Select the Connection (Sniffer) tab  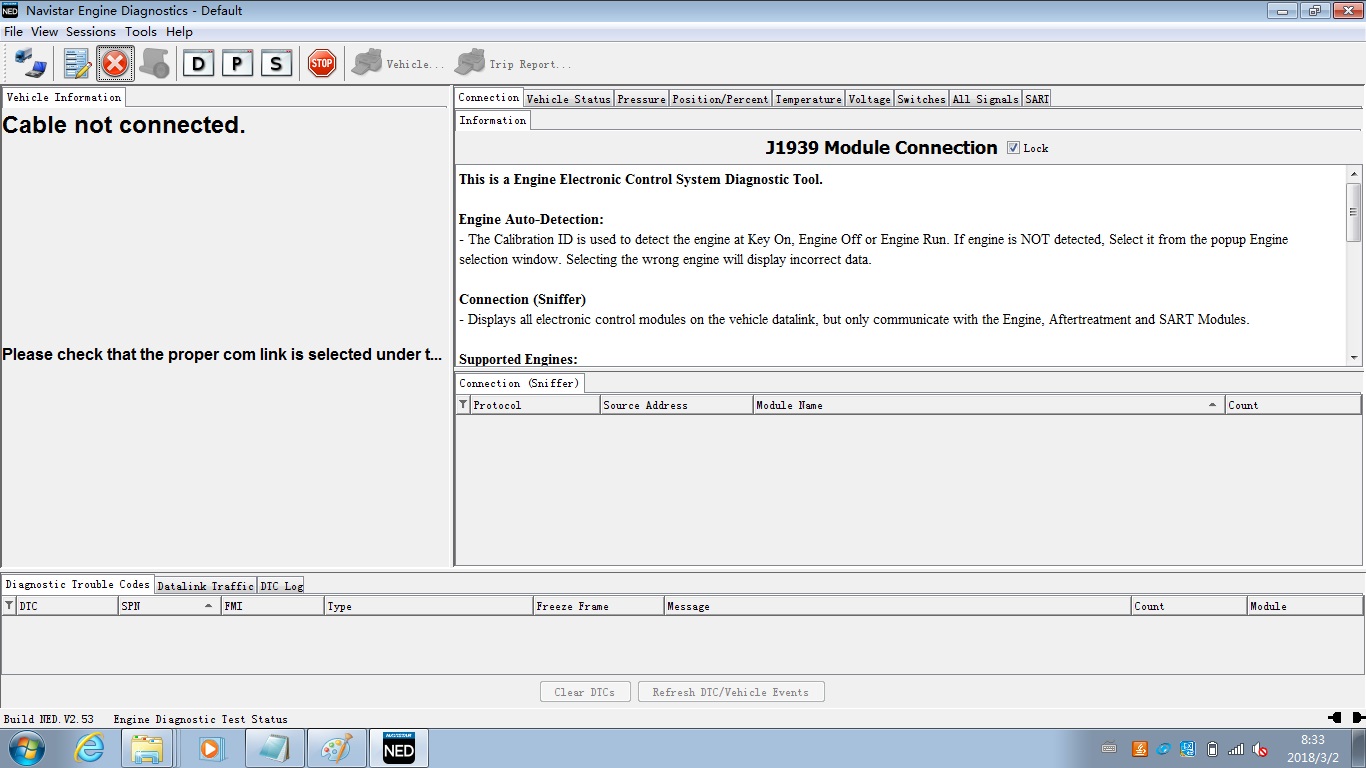[x=518, y=383]
